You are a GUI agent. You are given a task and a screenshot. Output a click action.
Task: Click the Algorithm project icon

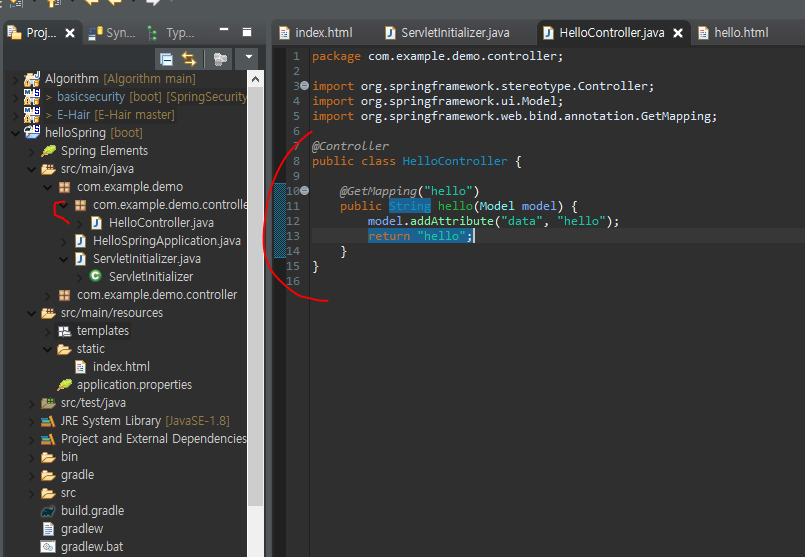pos(32,79)
